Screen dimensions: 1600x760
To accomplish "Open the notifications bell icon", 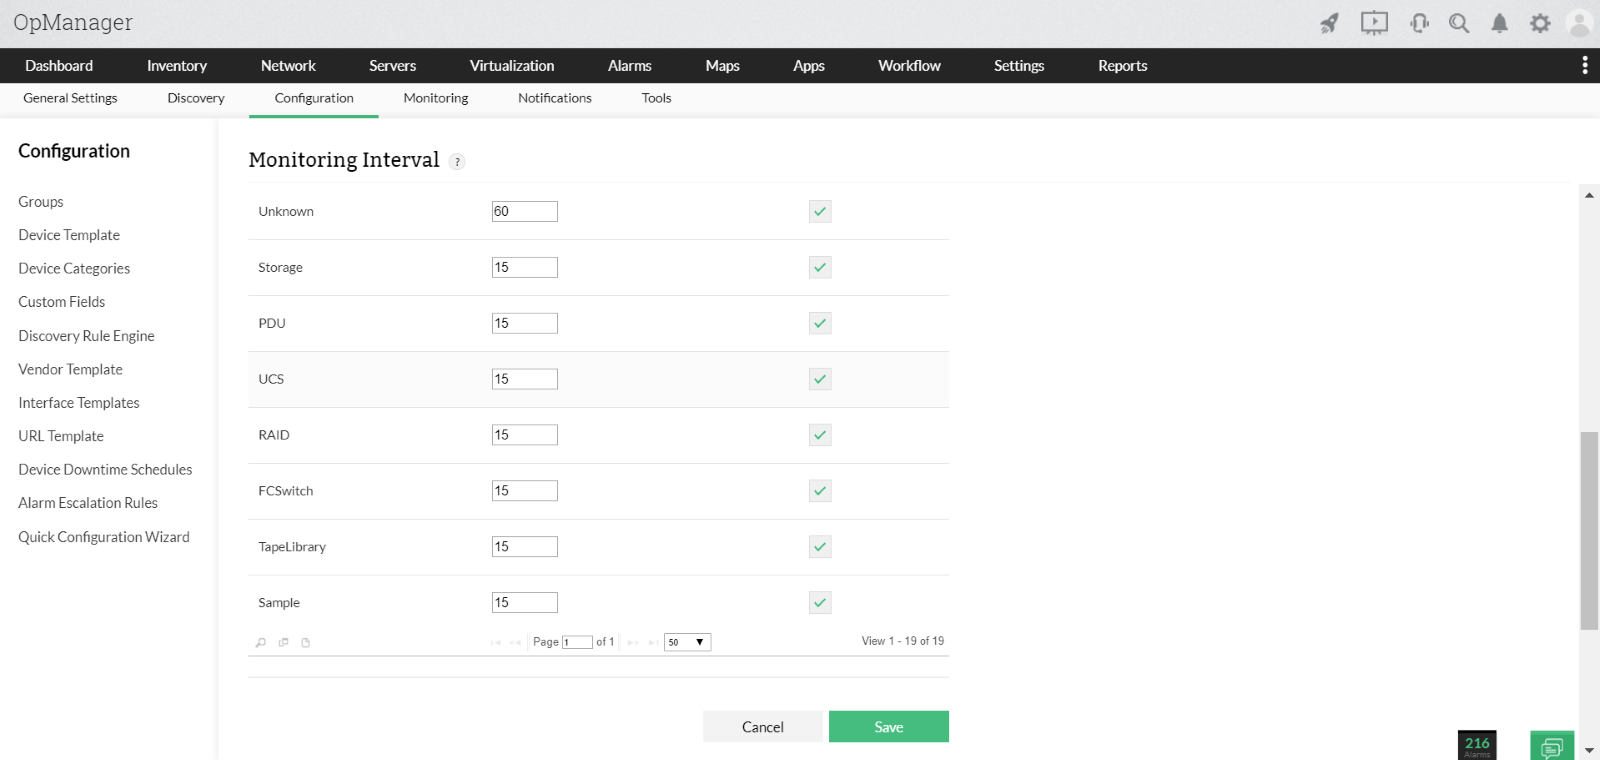I will (1499, 23).
